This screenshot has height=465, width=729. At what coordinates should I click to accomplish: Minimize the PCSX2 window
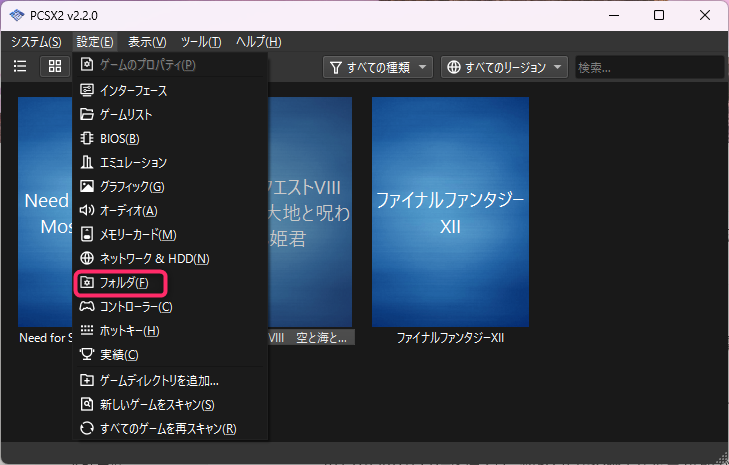[614, 15]
